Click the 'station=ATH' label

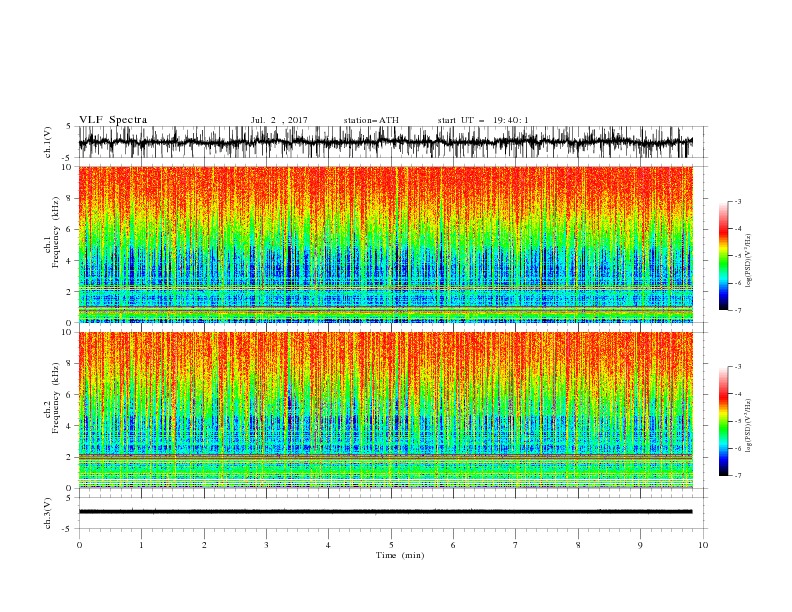[371, 120]
